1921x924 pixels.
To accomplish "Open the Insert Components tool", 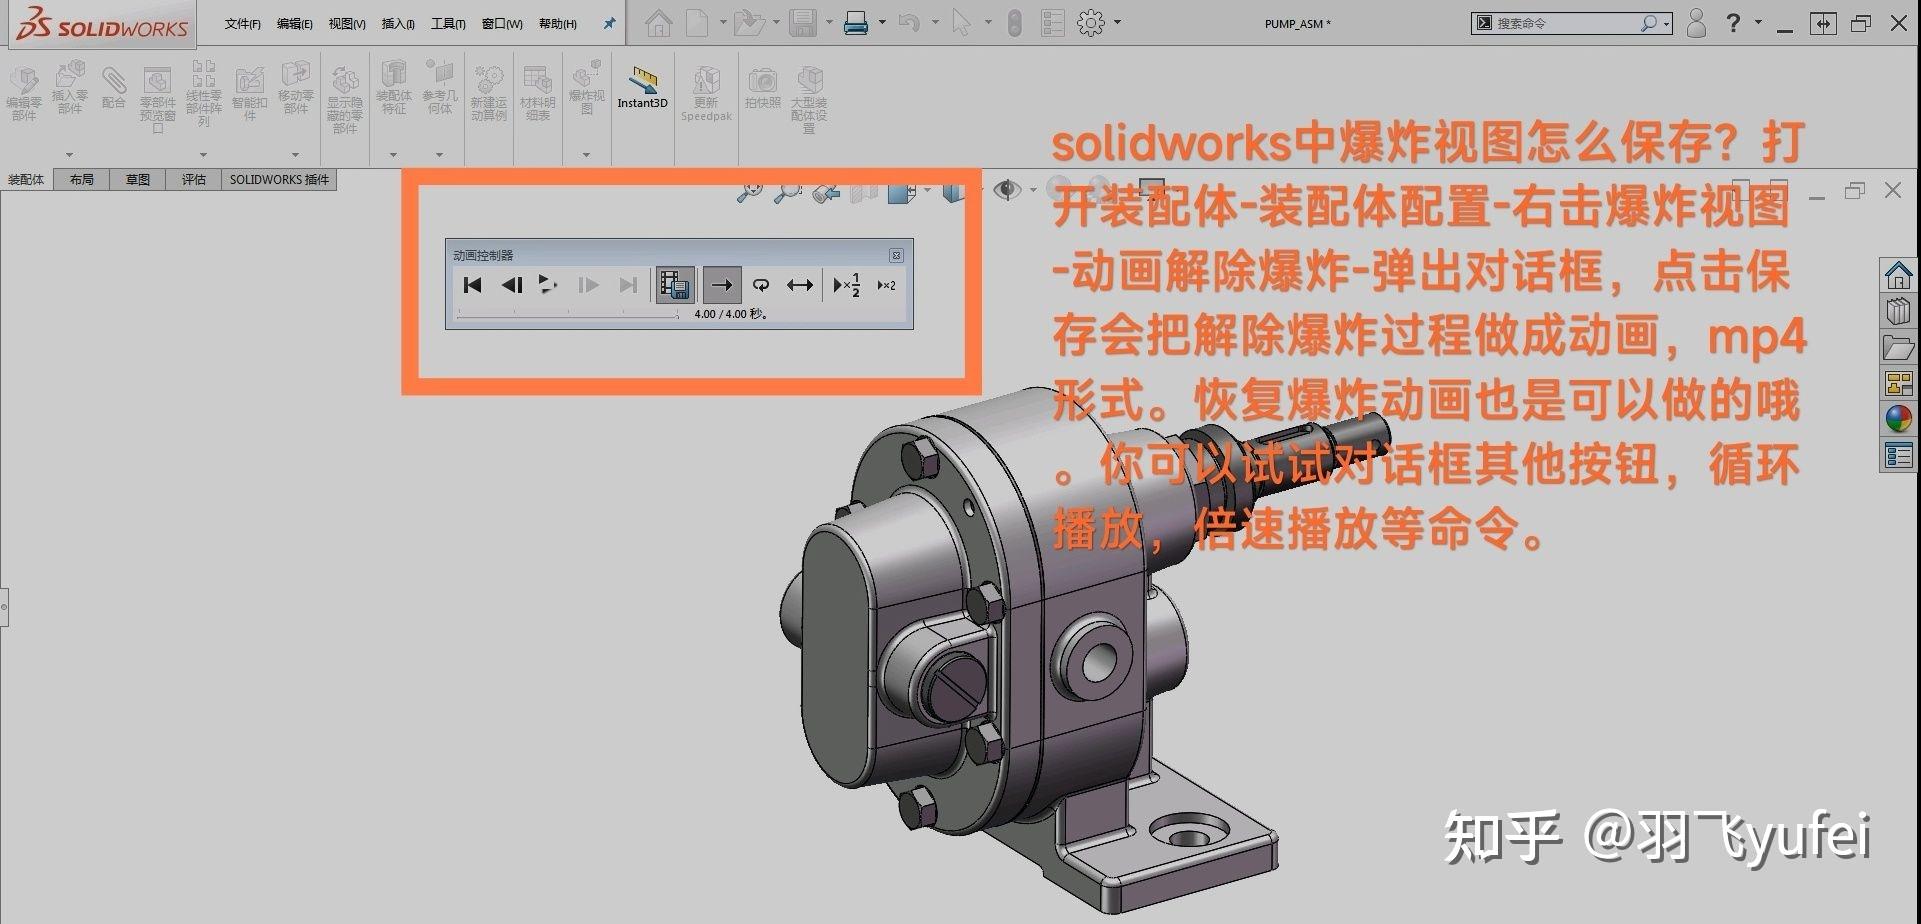I will coord(70,90).
